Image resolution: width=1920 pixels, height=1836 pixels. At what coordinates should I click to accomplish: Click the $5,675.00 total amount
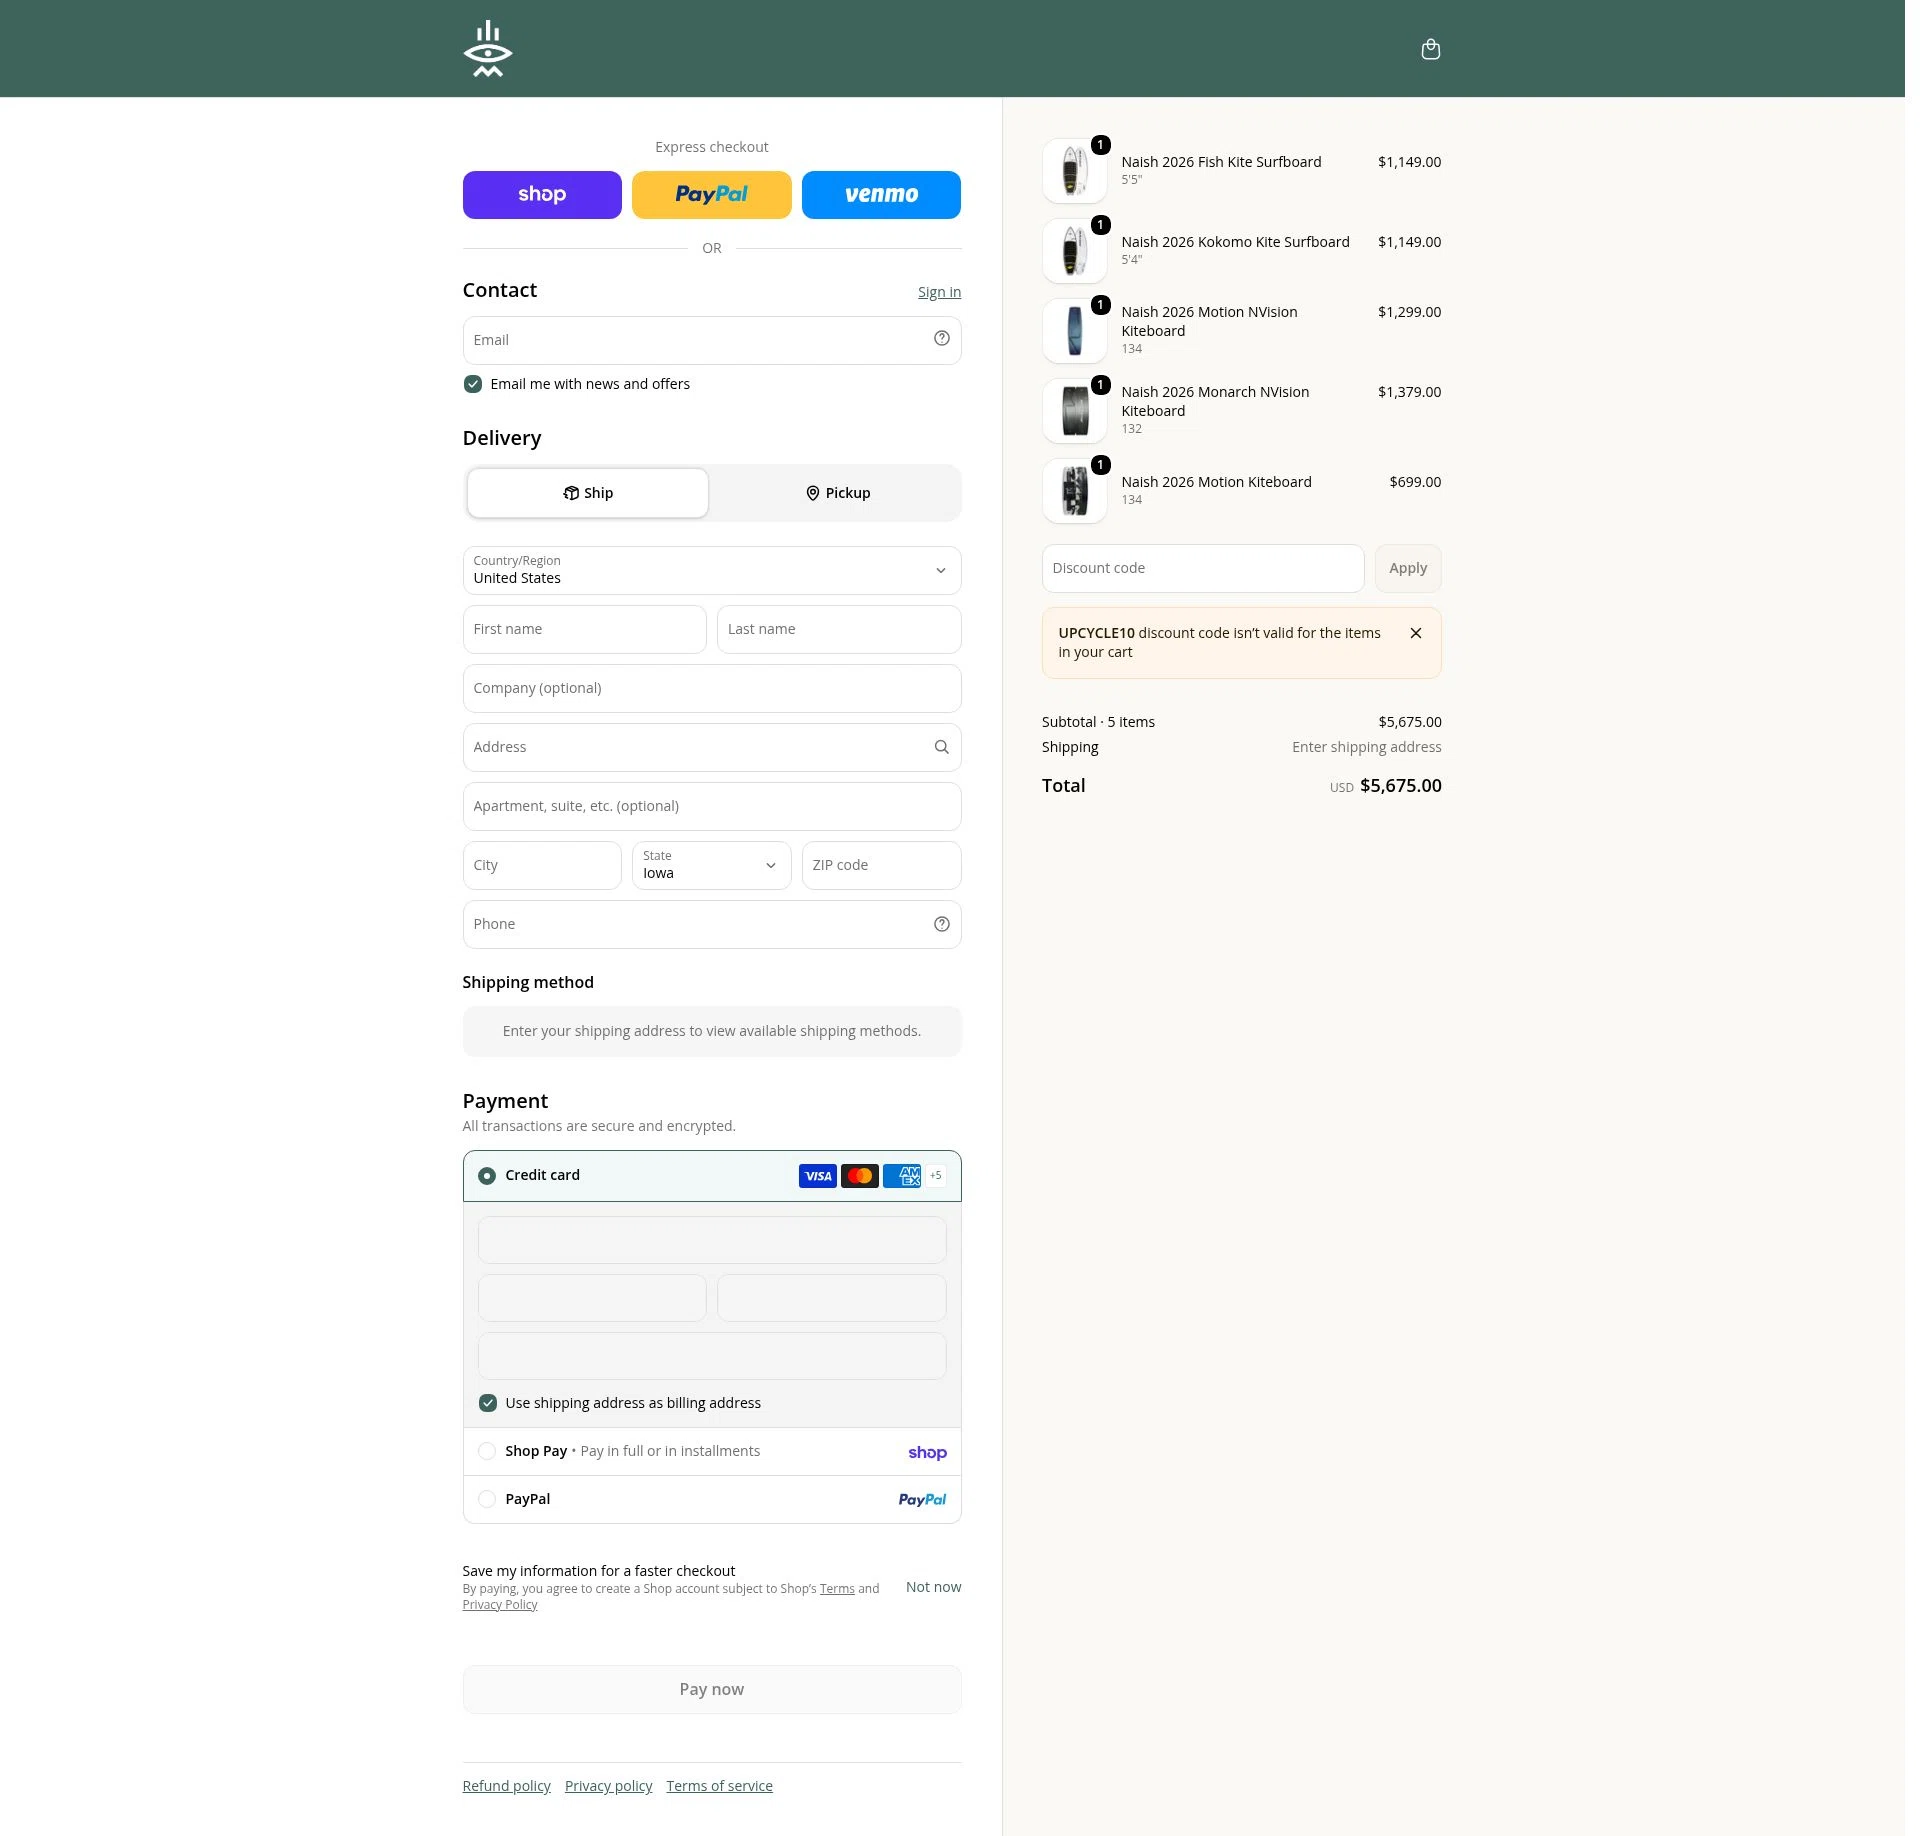coord(1401,786)
